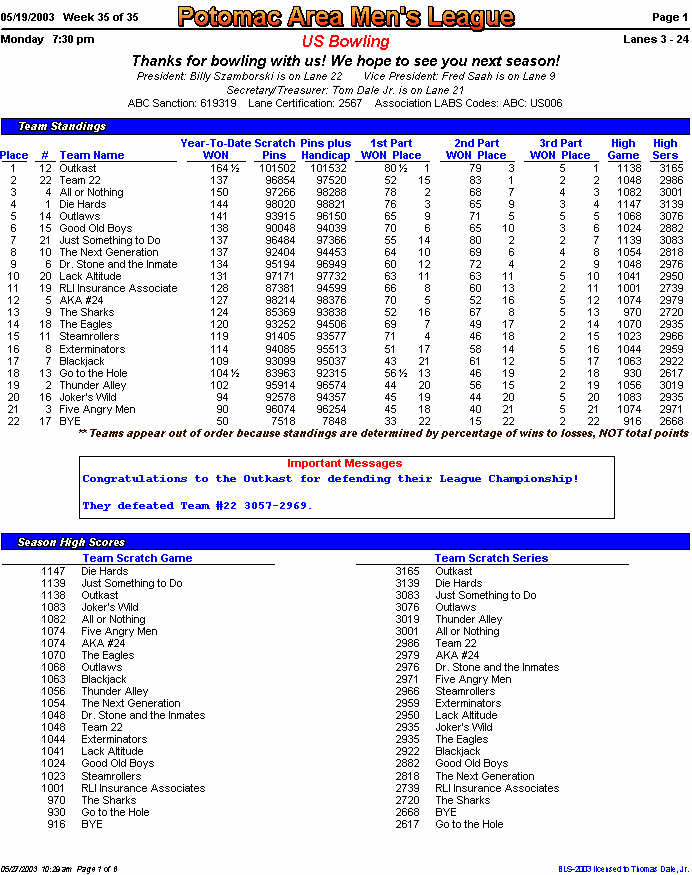Viewport: 692px width, 875px height.
Task: Select the Die Hards team row in standings
Action: click(345, 204)
